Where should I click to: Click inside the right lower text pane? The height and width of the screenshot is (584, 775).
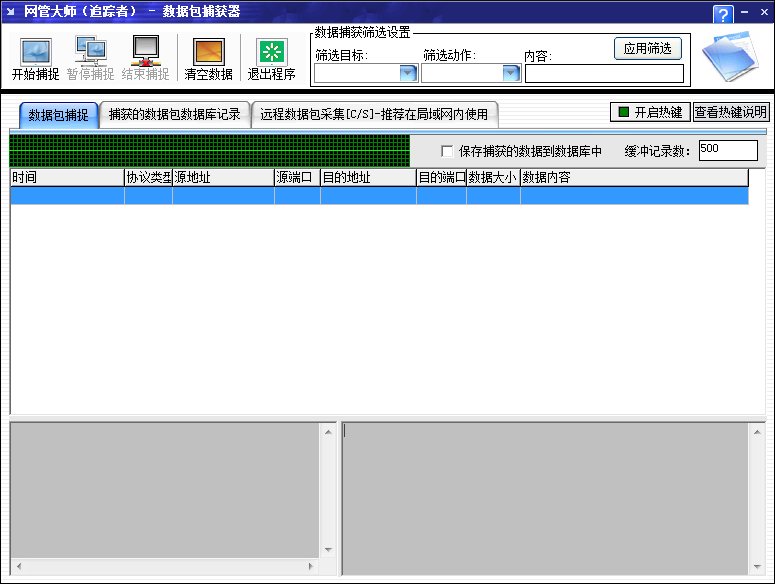click(545, 499)
